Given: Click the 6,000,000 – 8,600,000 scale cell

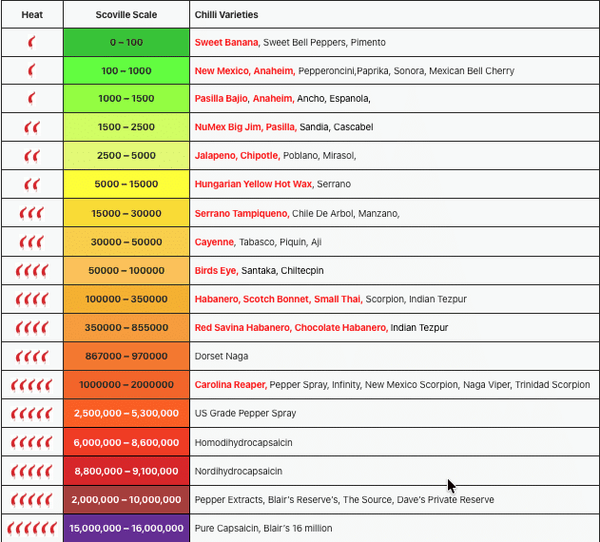Looking at the screenshot, I should coord(126,442).
